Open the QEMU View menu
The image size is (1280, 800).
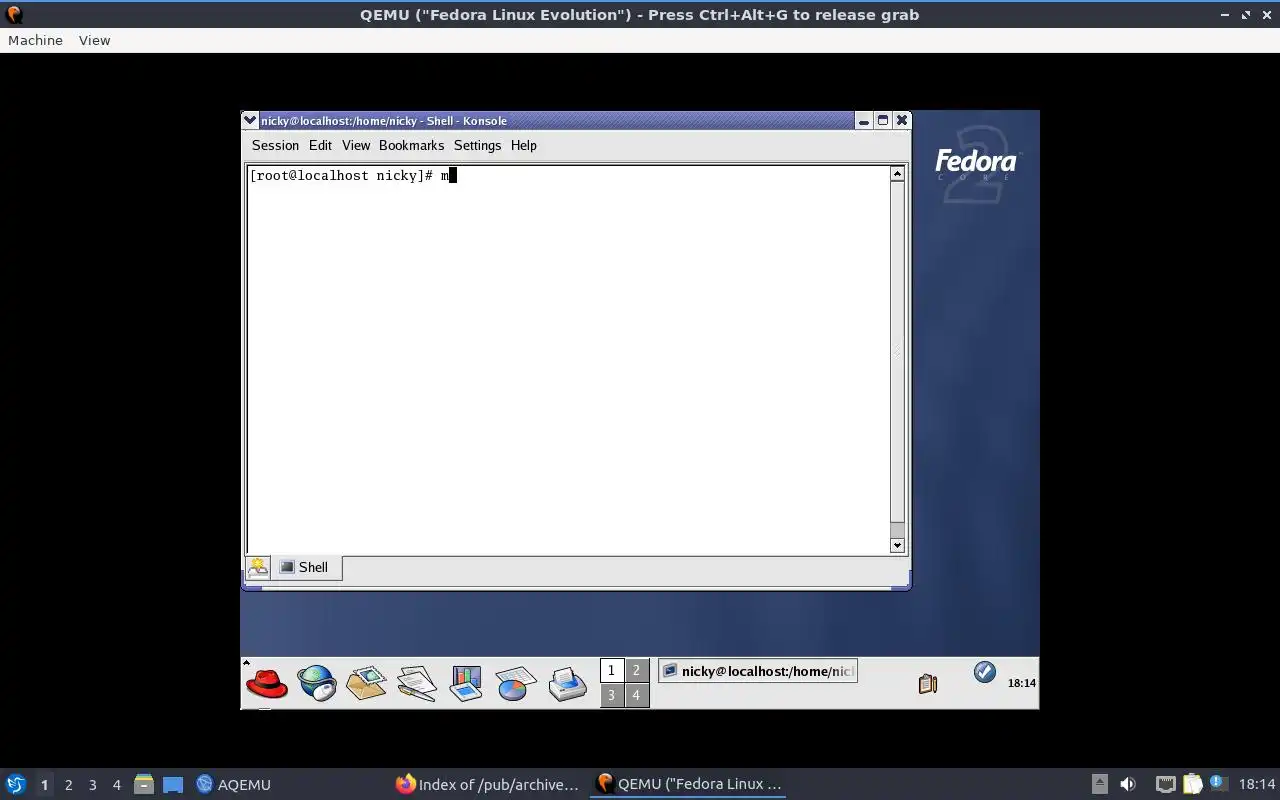94,40
